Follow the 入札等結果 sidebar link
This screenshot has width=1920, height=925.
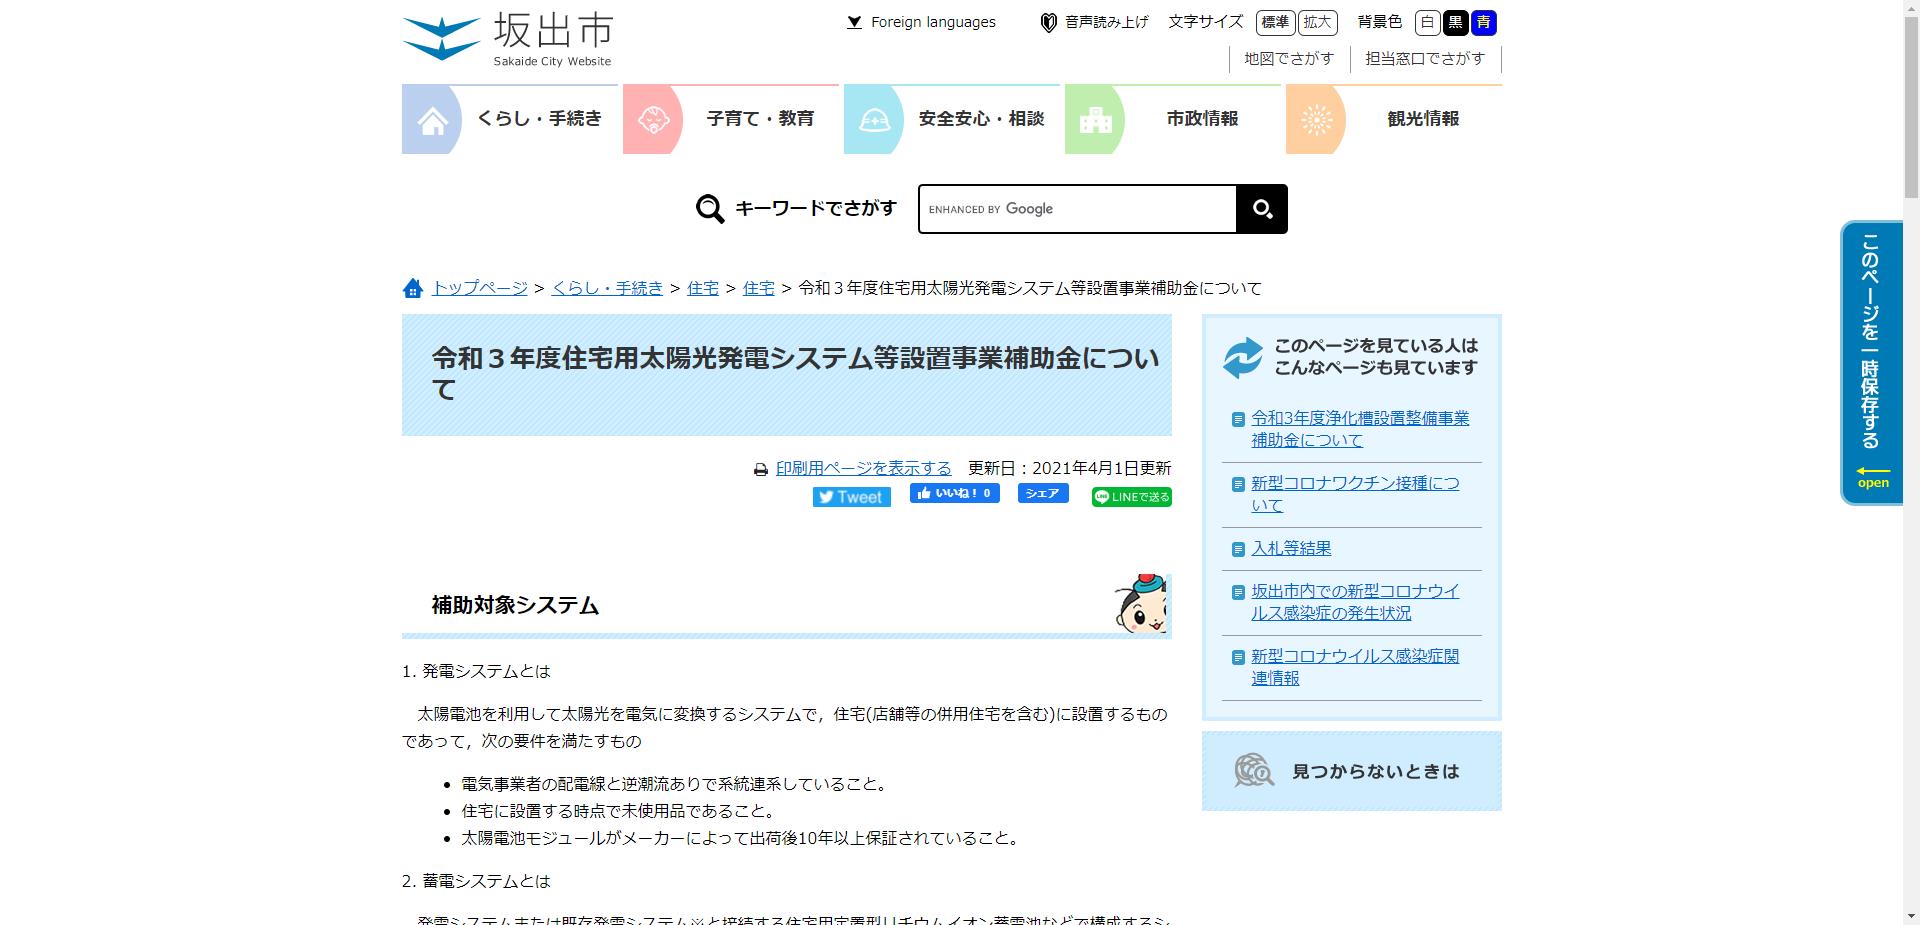[1290, 548]
